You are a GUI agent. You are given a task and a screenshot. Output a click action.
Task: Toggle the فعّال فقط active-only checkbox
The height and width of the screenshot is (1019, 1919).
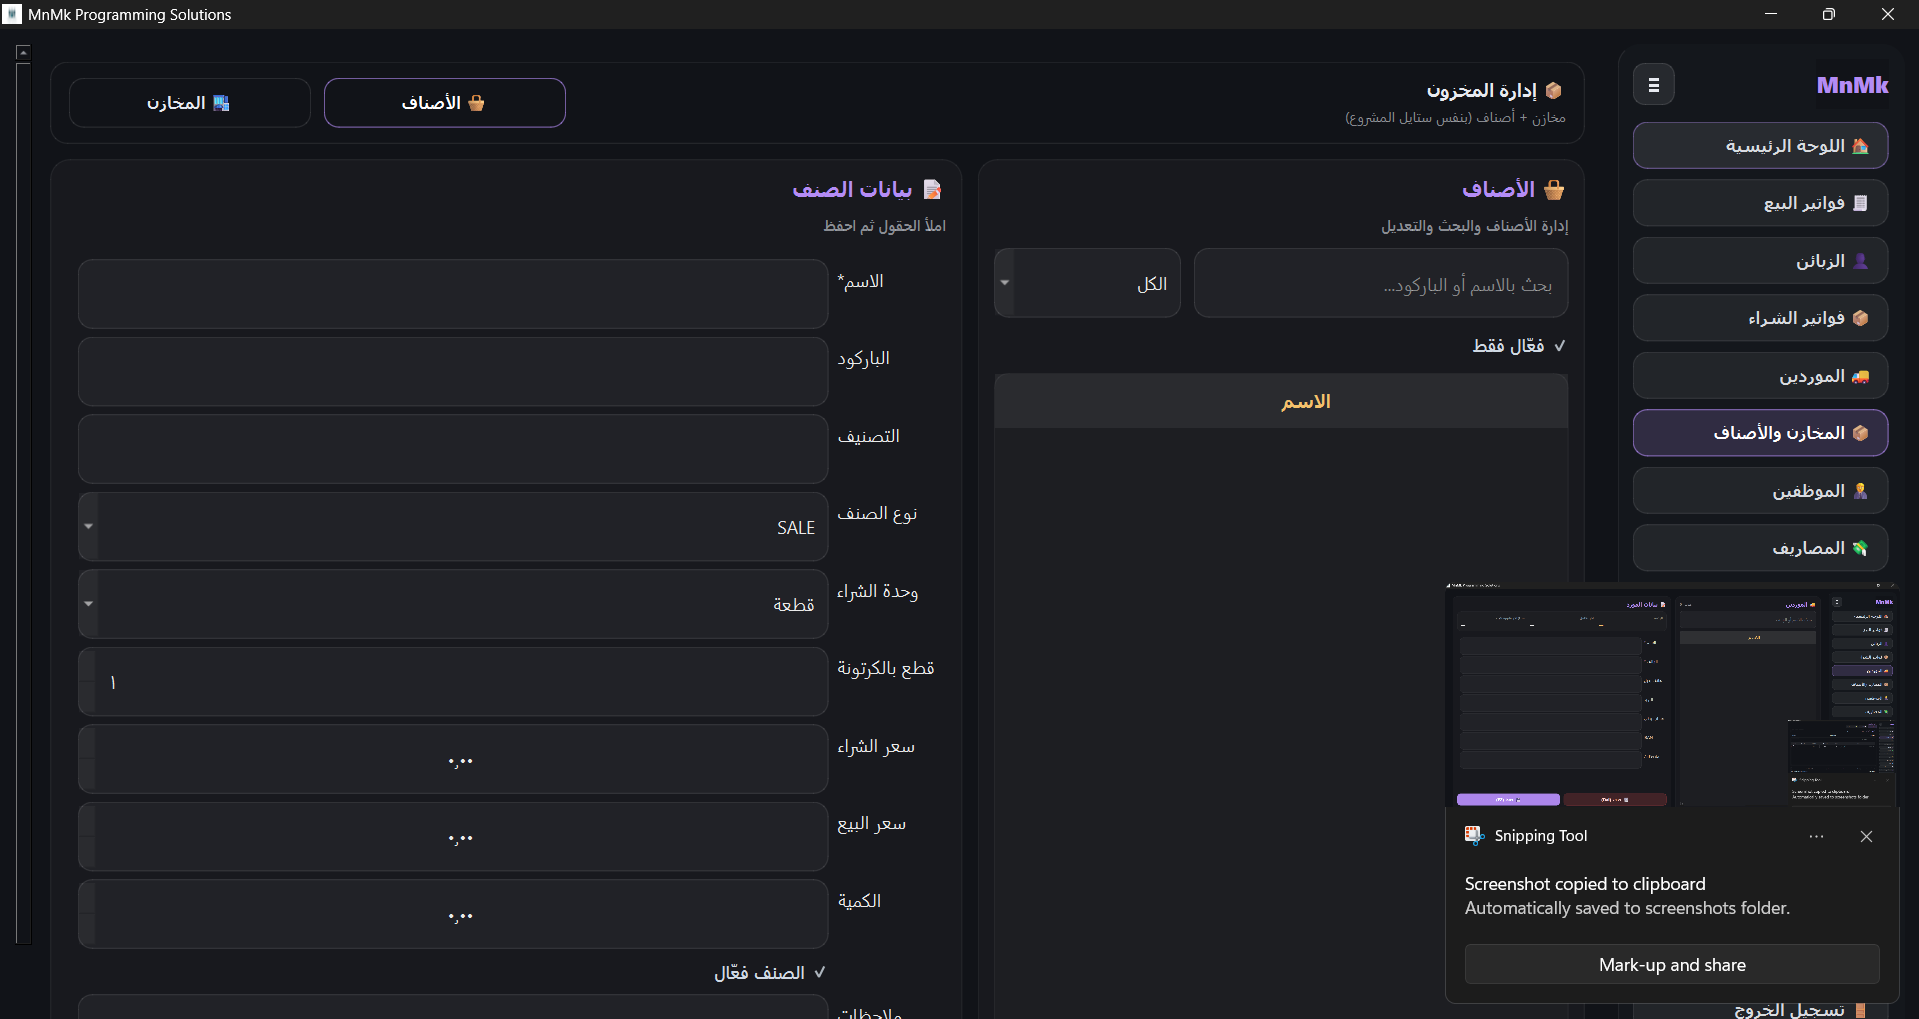[1519, 346]
